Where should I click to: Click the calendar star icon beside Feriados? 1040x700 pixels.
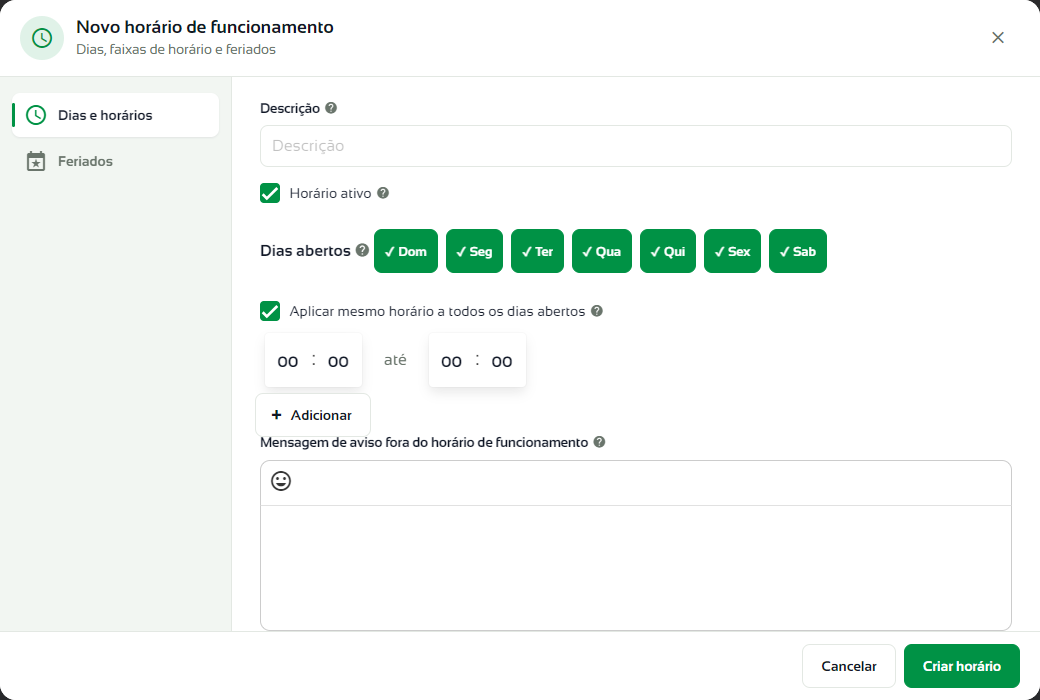(36, 161)
